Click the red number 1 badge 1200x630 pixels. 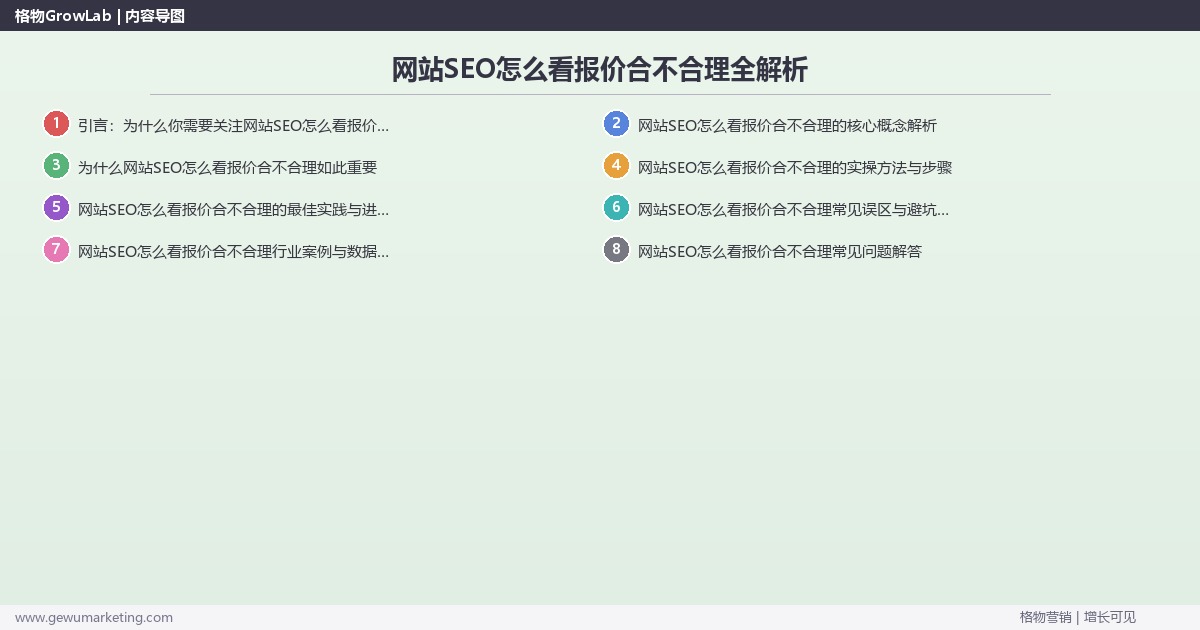pos(56,124)
